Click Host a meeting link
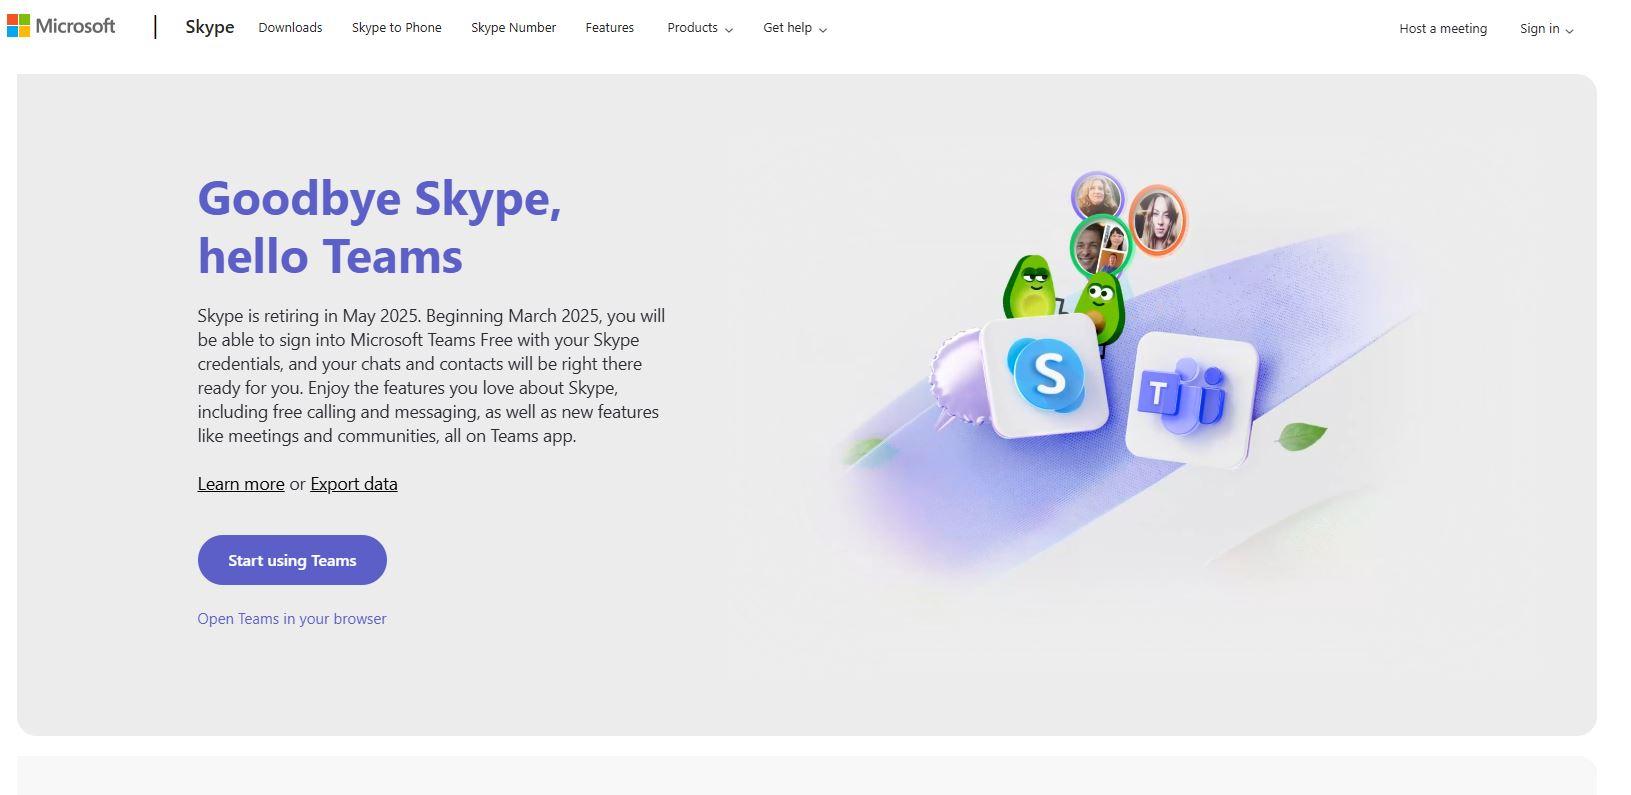Screen dimensions: 1631x795 (1443, 29)
